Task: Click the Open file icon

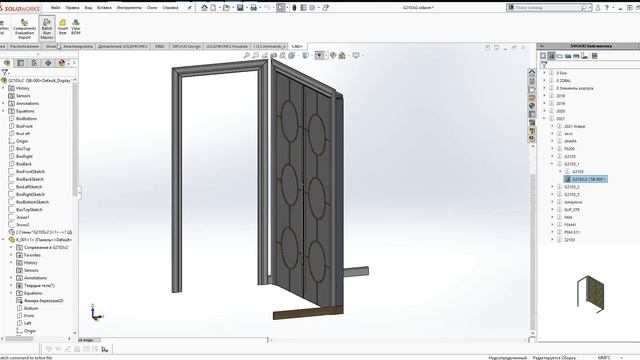Action: coord(226,7)
